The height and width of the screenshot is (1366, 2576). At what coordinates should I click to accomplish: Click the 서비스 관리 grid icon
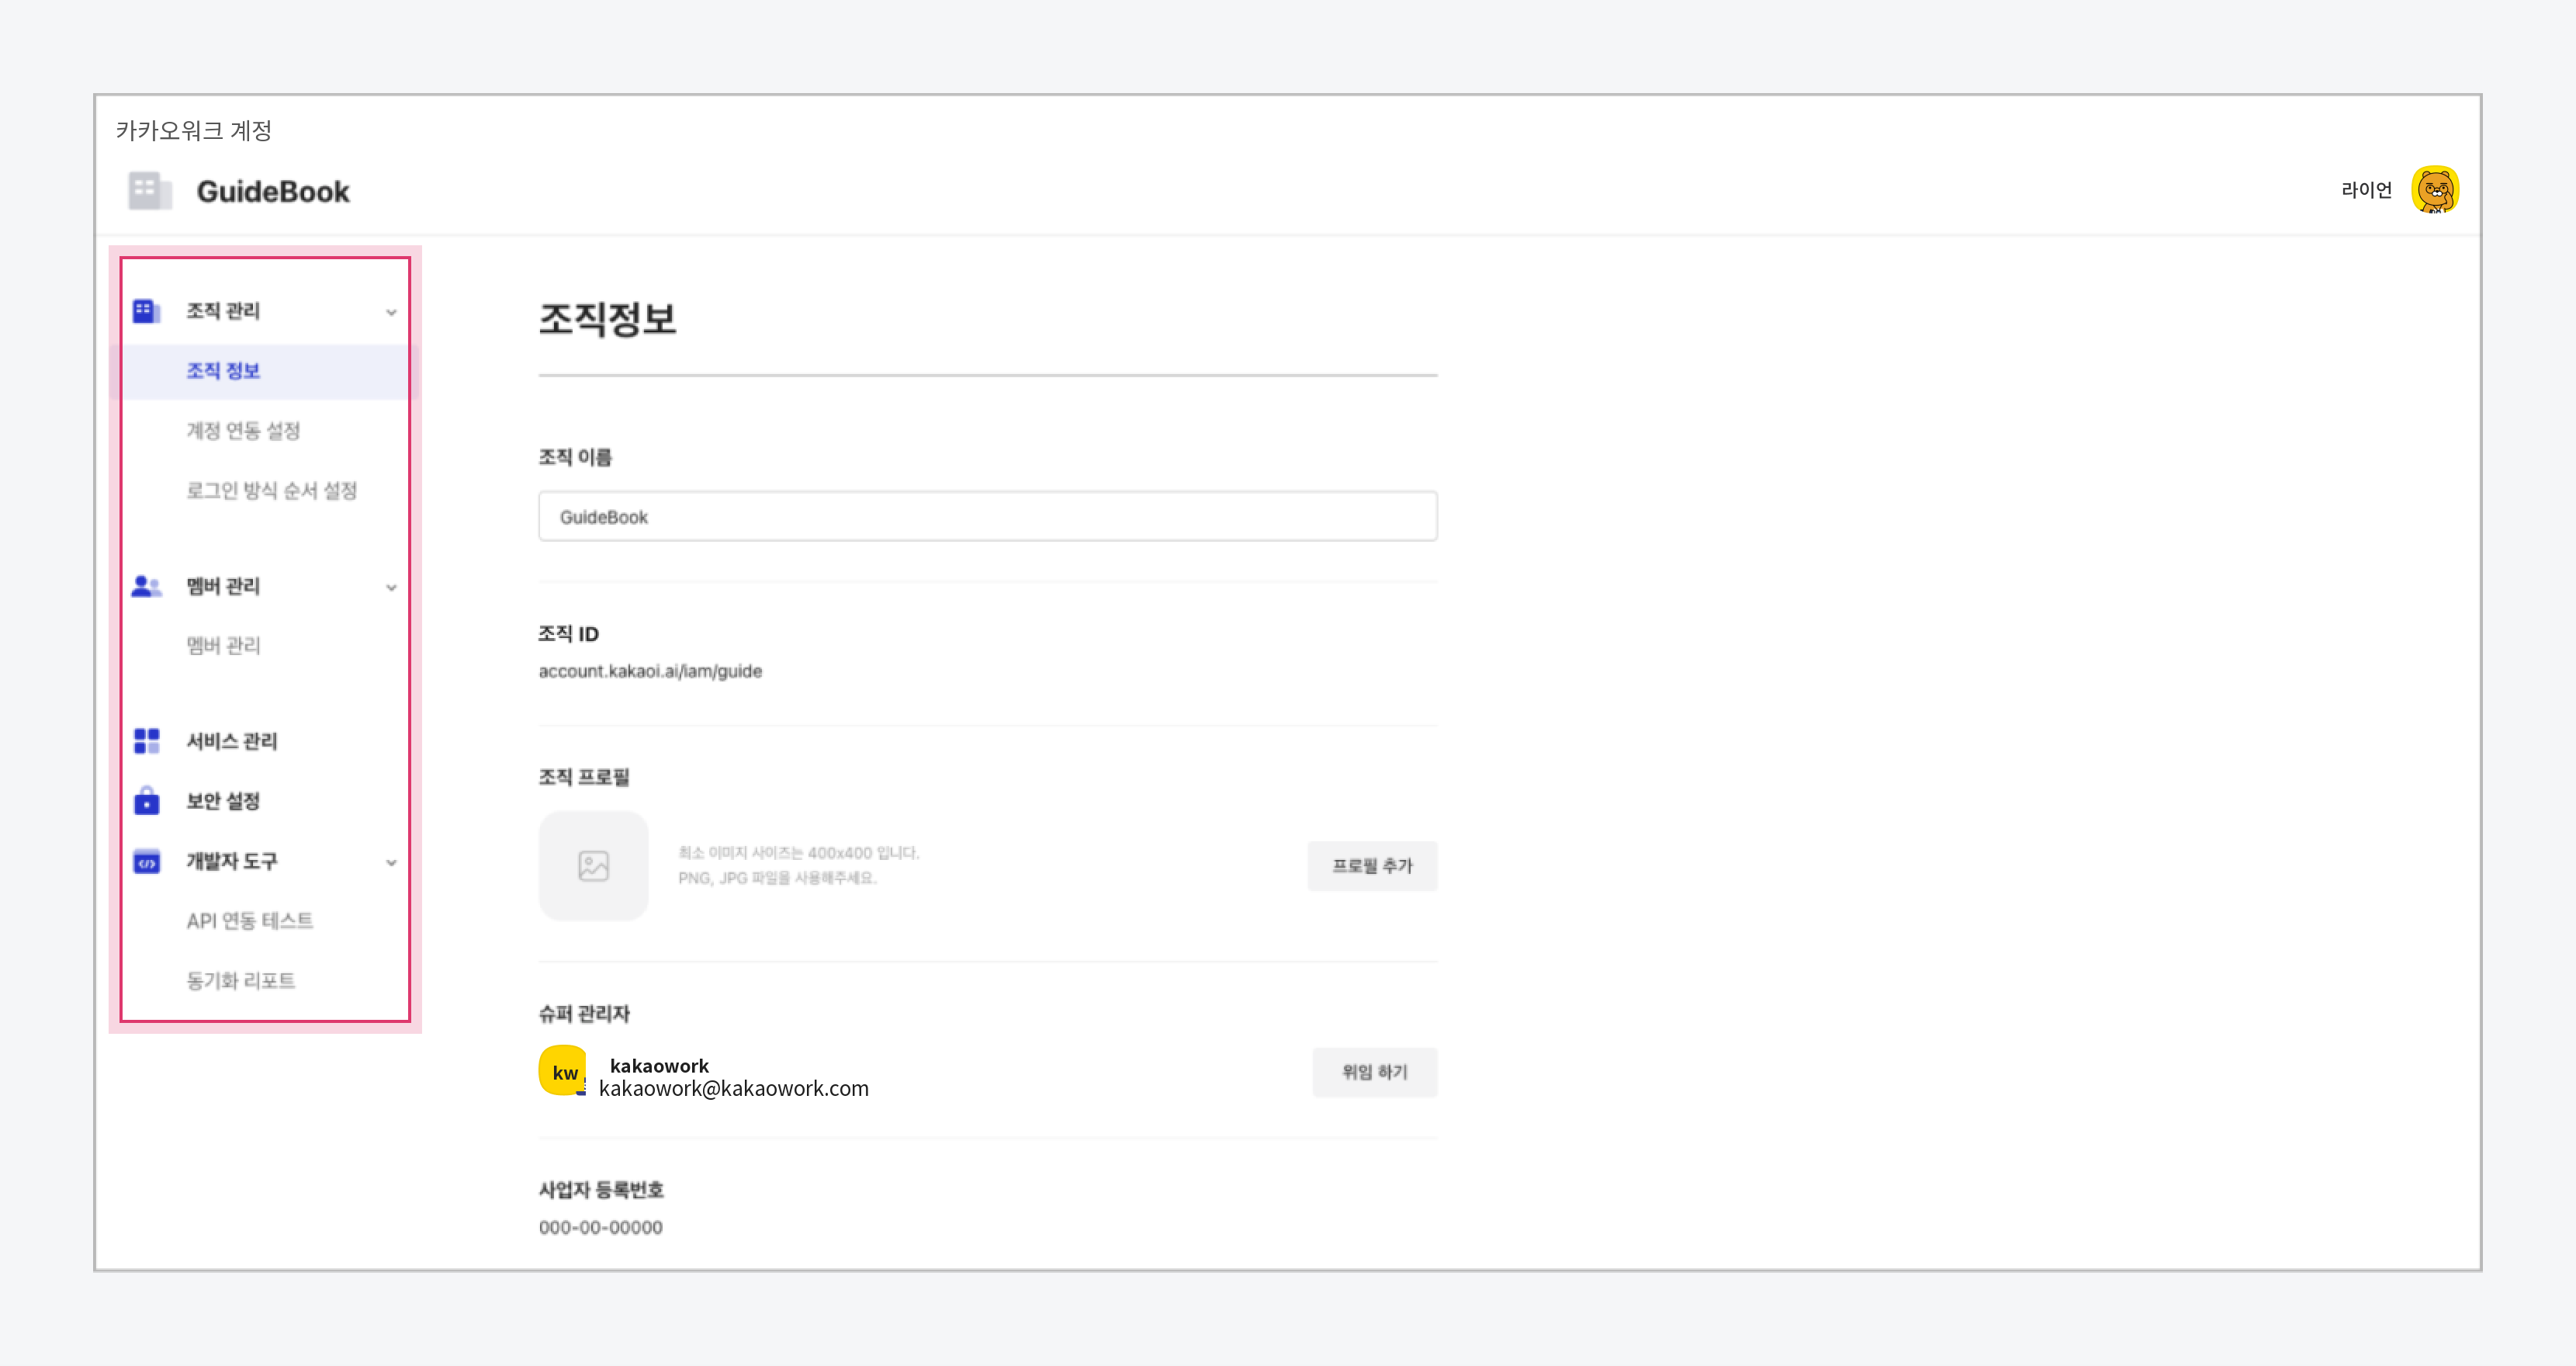(146, 741)
